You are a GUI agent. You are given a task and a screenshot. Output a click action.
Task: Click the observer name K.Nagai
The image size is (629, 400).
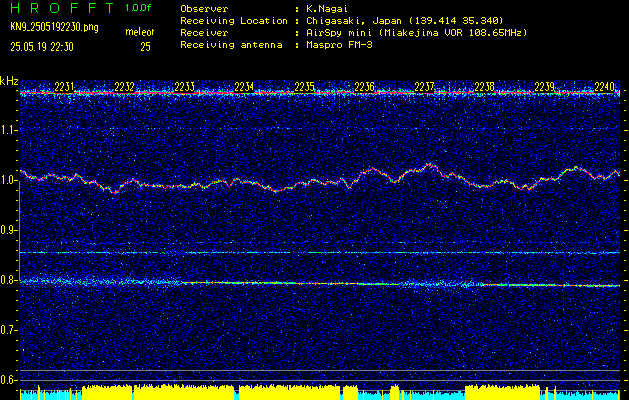coord(325,8)
